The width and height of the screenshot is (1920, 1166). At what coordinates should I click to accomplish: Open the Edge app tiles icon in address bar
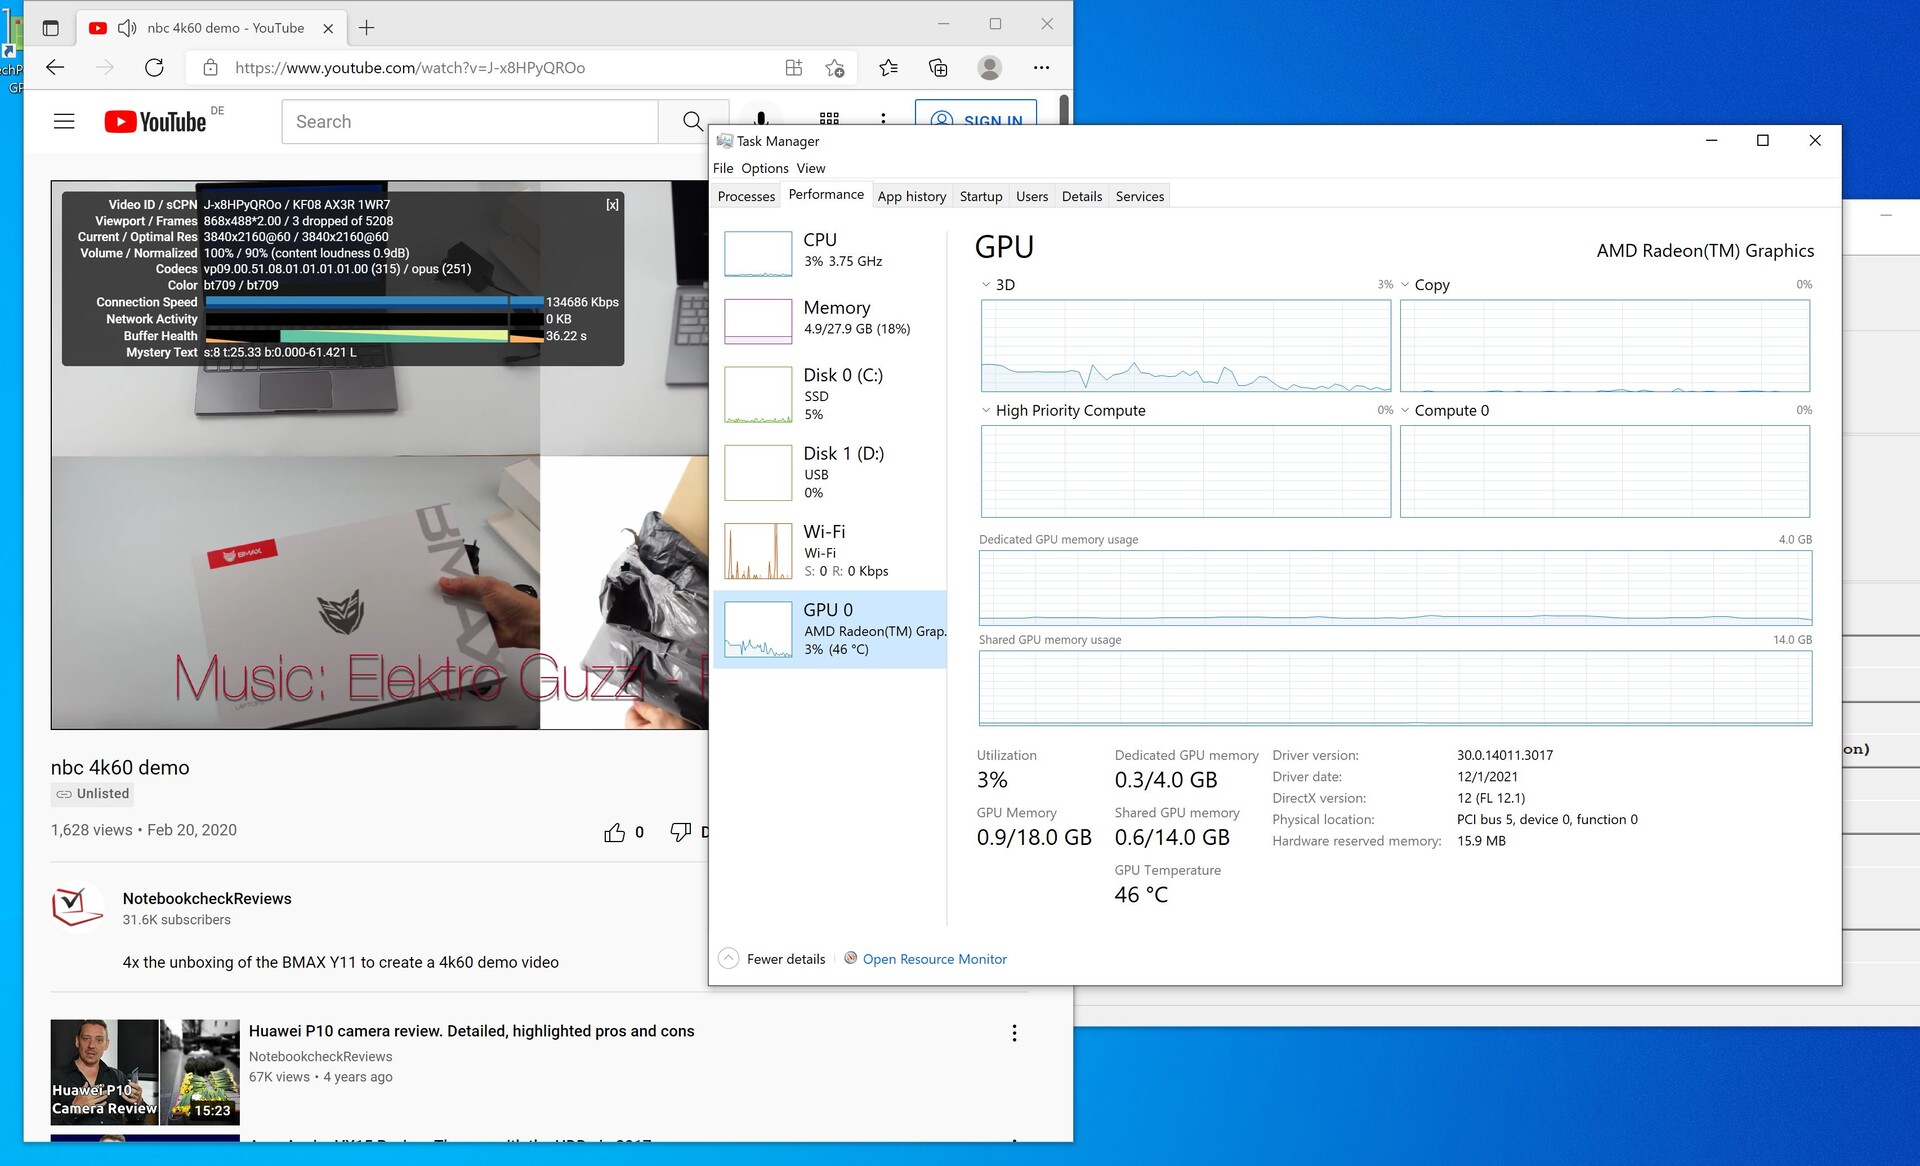click(x=794, y=68)
